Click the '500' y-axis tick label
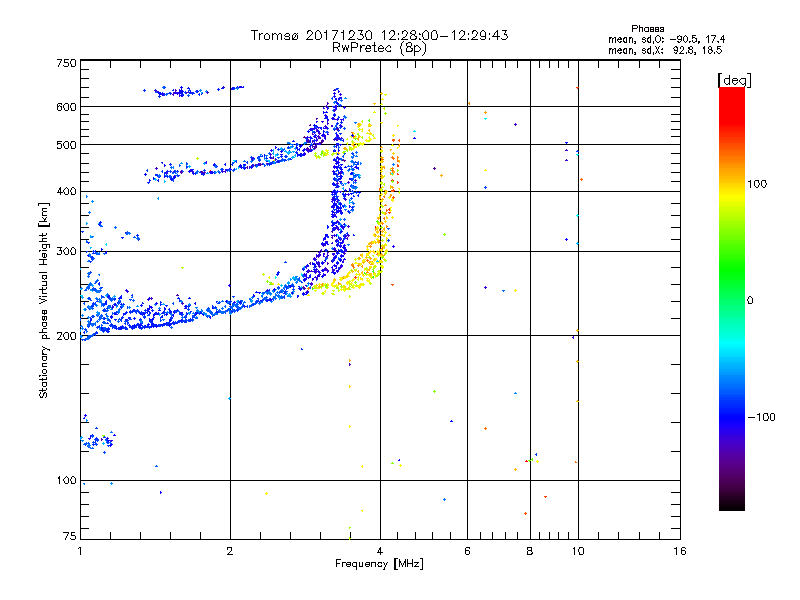The width and height of the screenshot is (800, 600). click(x=66, y=145)
